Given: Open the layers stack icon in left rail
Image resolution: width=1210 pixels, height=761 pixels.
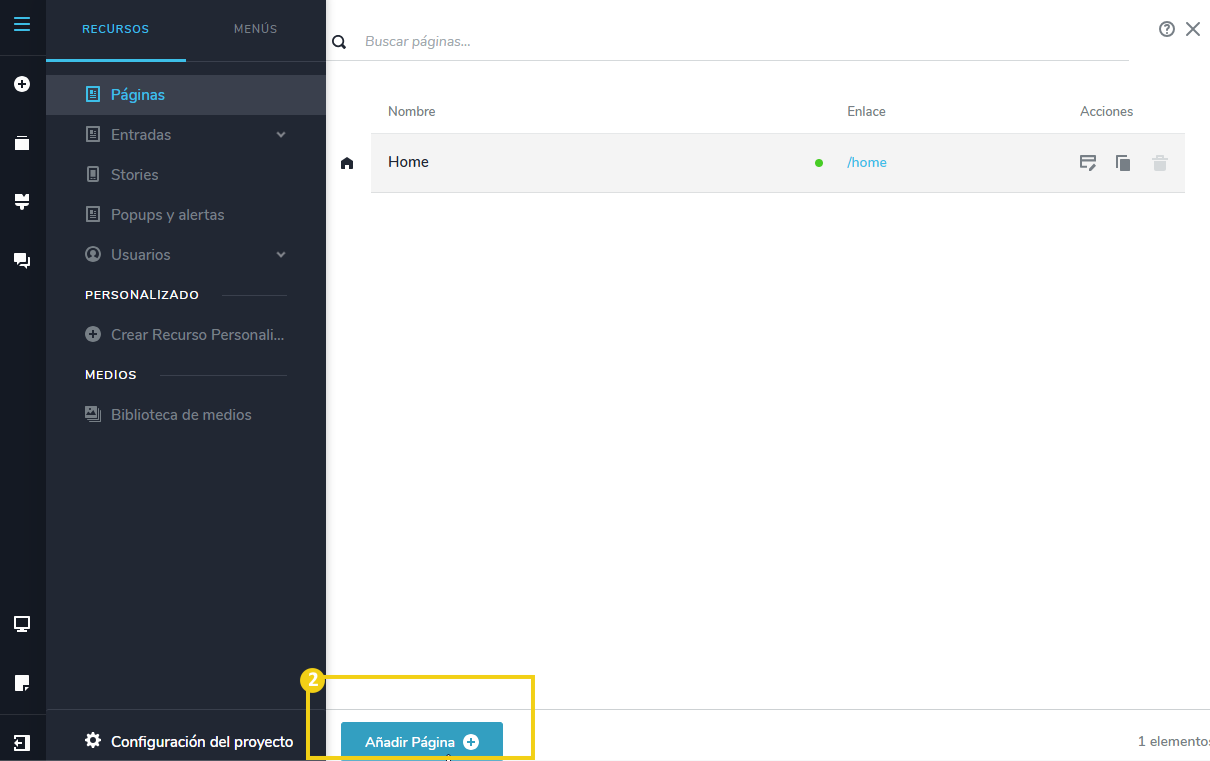Looking at the screenshot, I should (22, 143).
